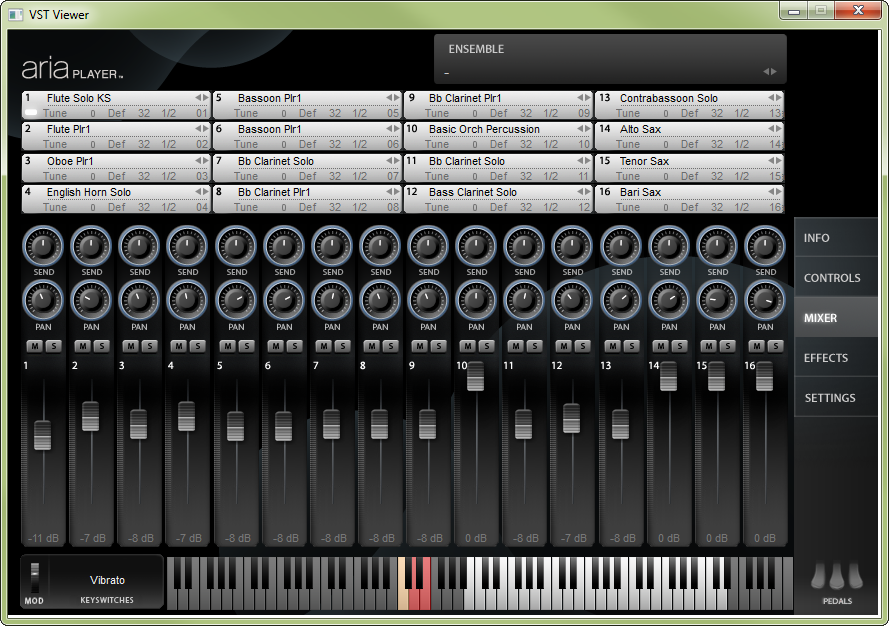Mute mixer channel 4
The image size is (889, 626).
click(x=179, y=346)
